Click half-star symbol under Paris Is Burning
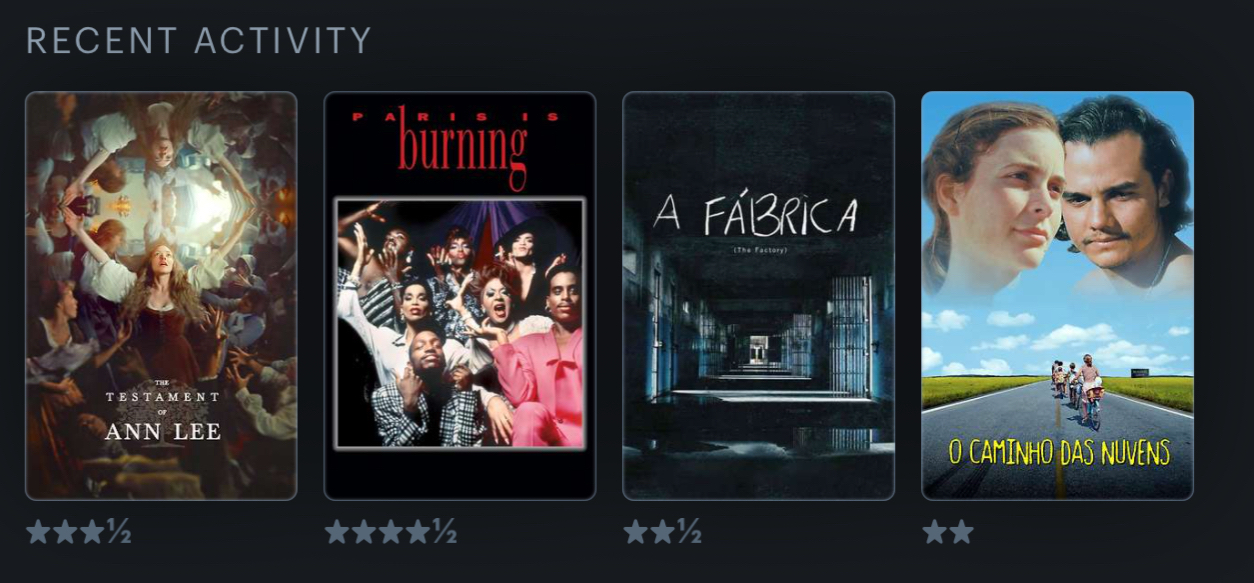Viewport: 1254px width, 583px height. [444, 532]
